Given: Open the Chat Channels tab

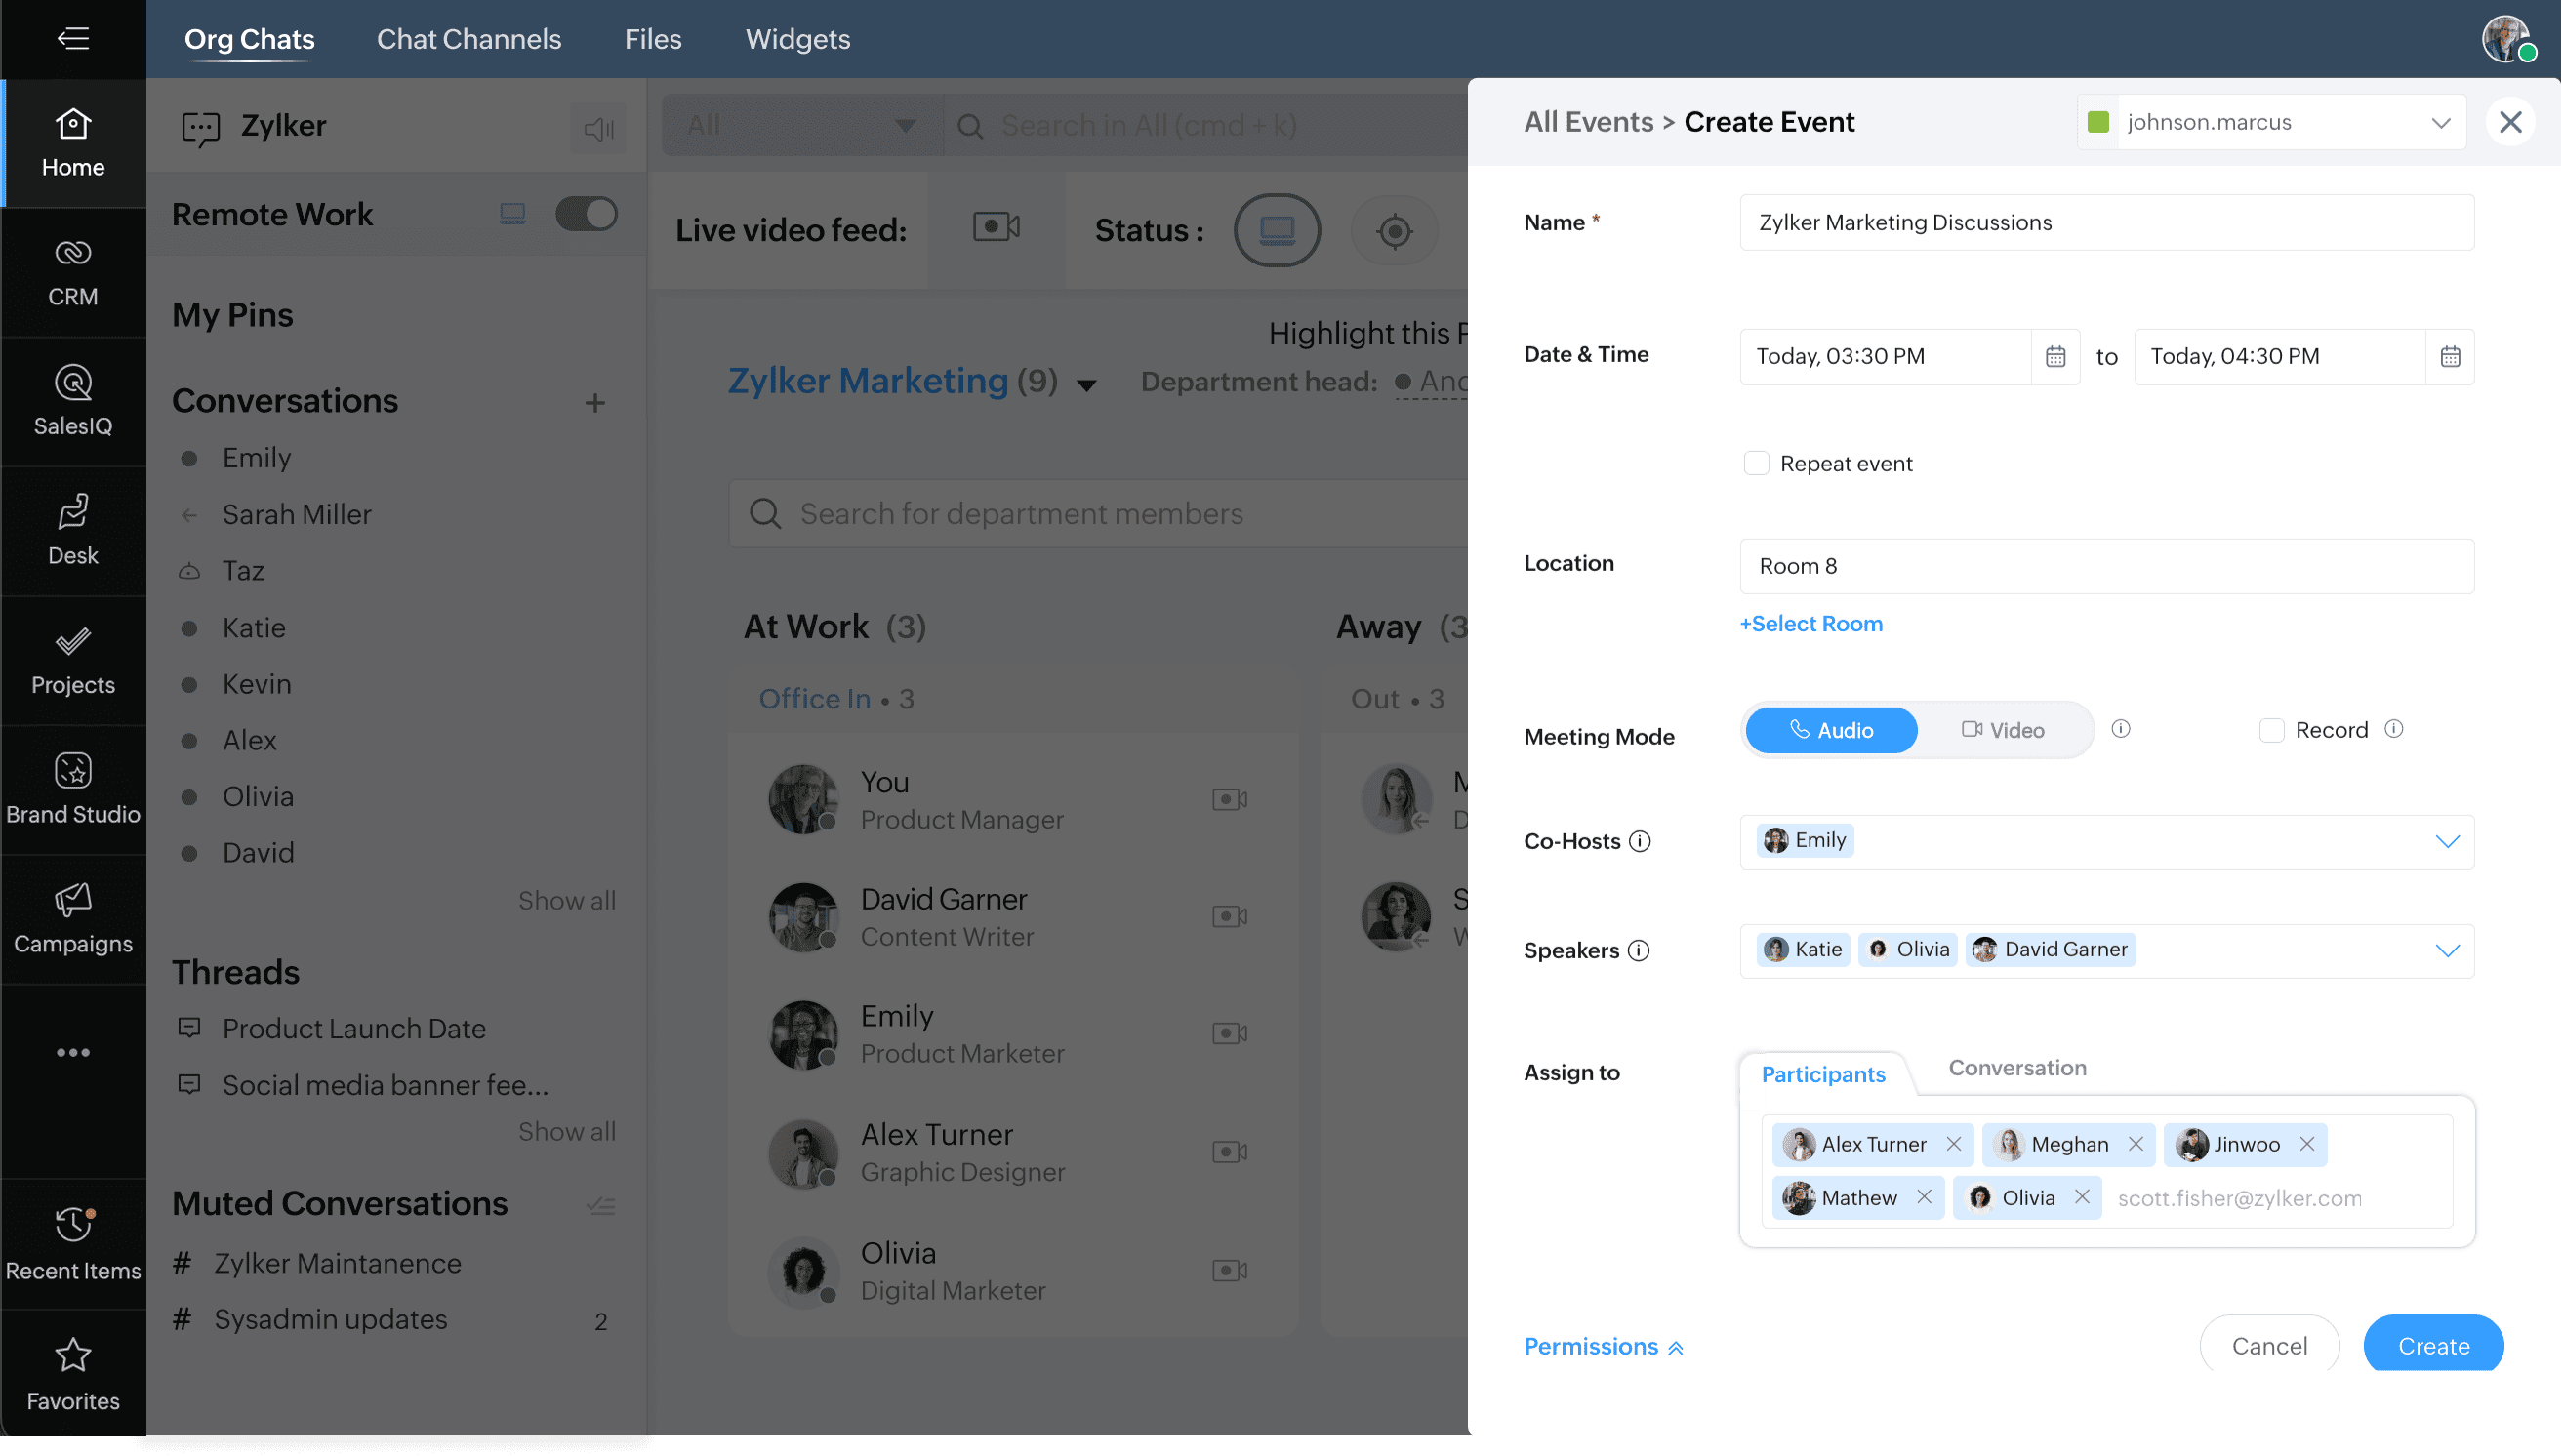Looking at the screenshot, I should [x=468, y=39].
